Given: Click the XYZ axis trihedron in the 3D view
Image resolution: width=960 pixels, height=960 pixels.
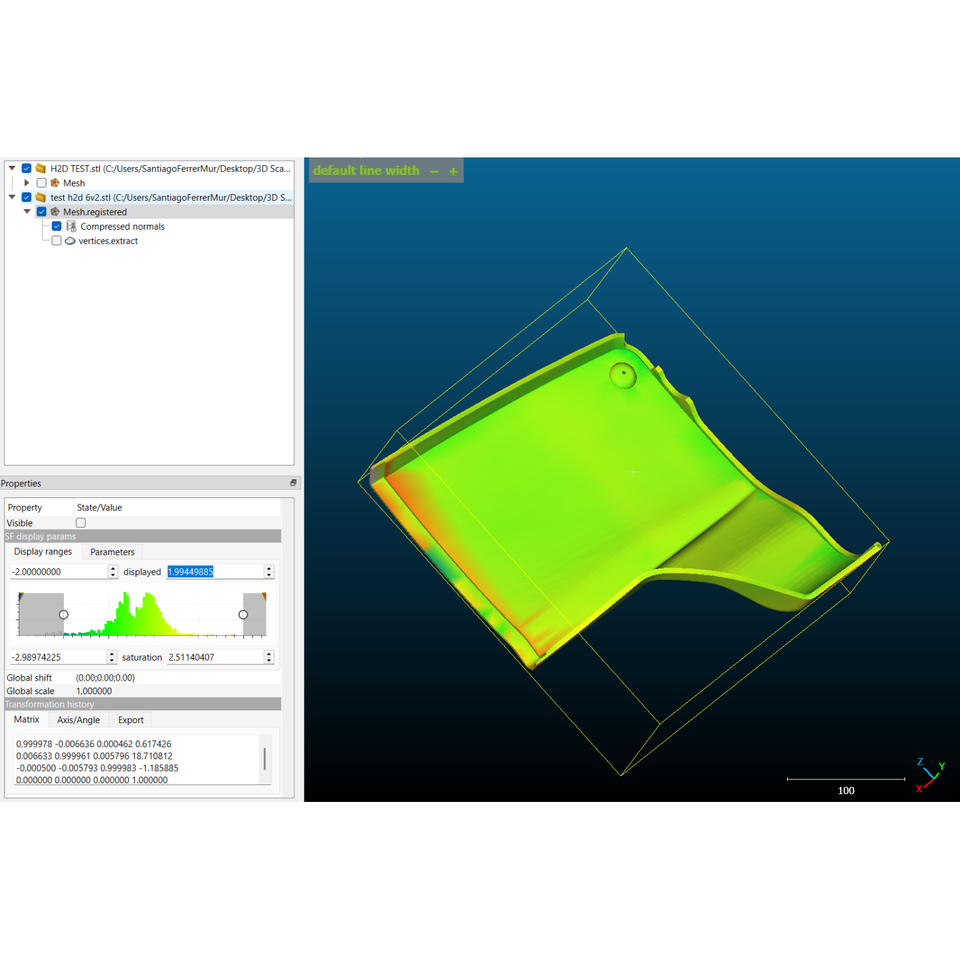Looking at the screenshot, I should (x=930, y=775).
